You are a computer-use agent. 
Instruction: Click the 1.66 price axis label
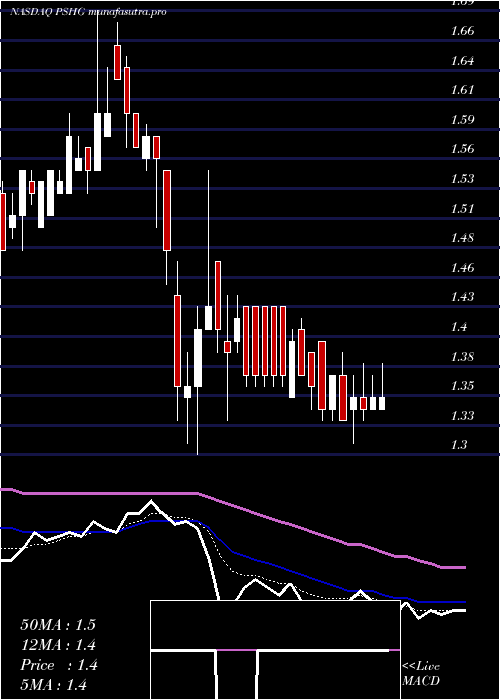tap(462, 31)
